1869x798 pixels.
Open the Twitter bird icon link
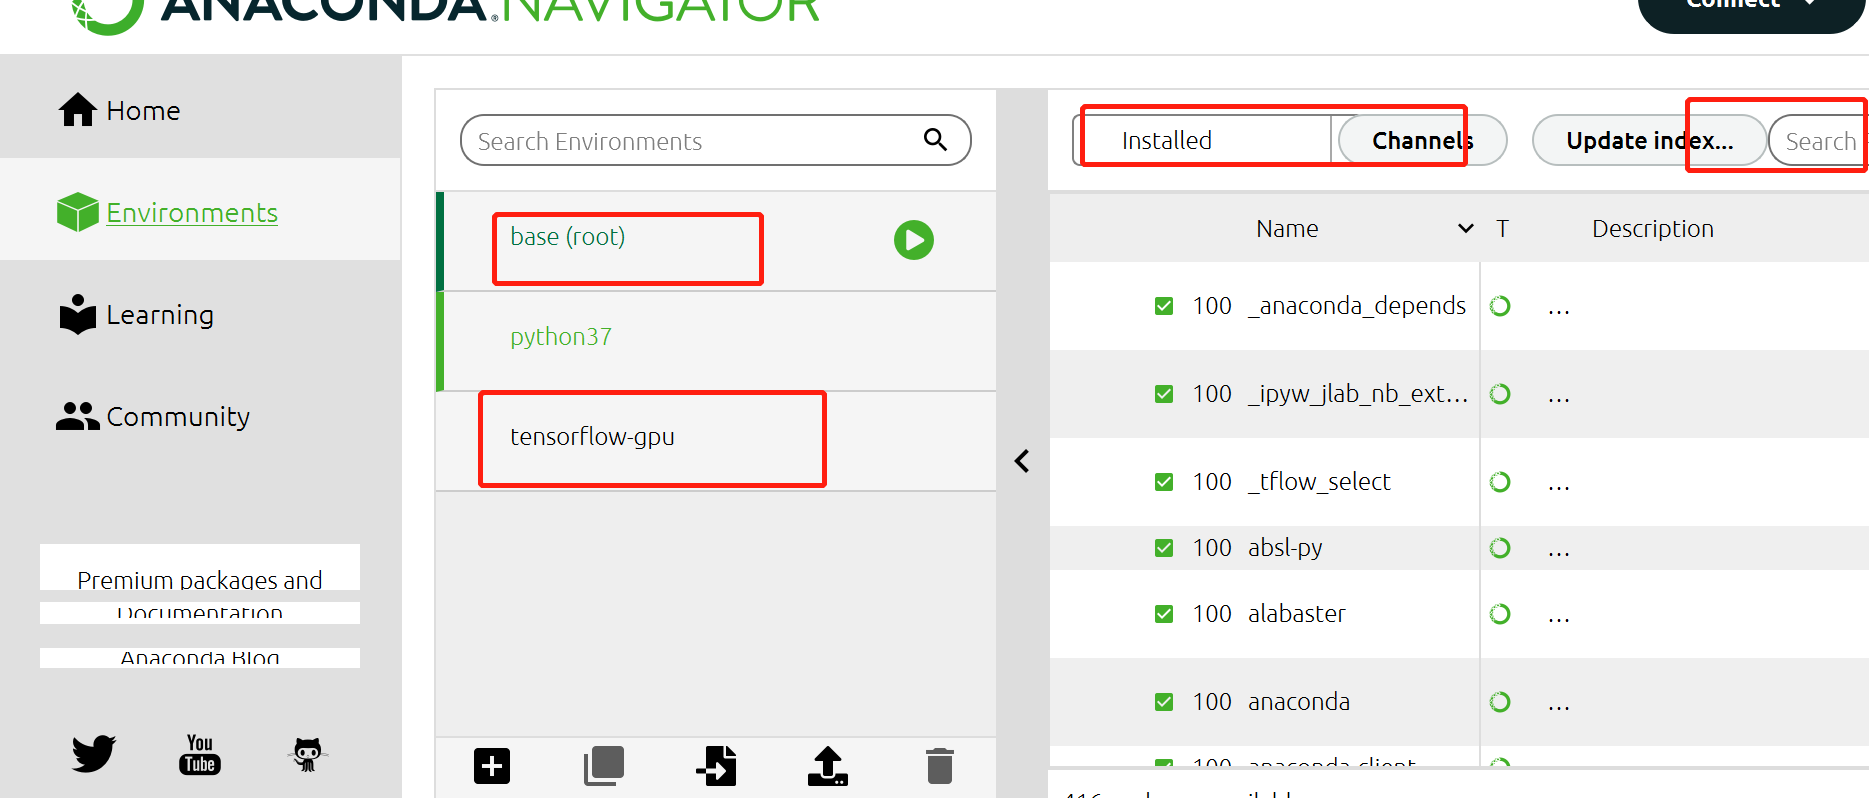[x=94, y=753]
